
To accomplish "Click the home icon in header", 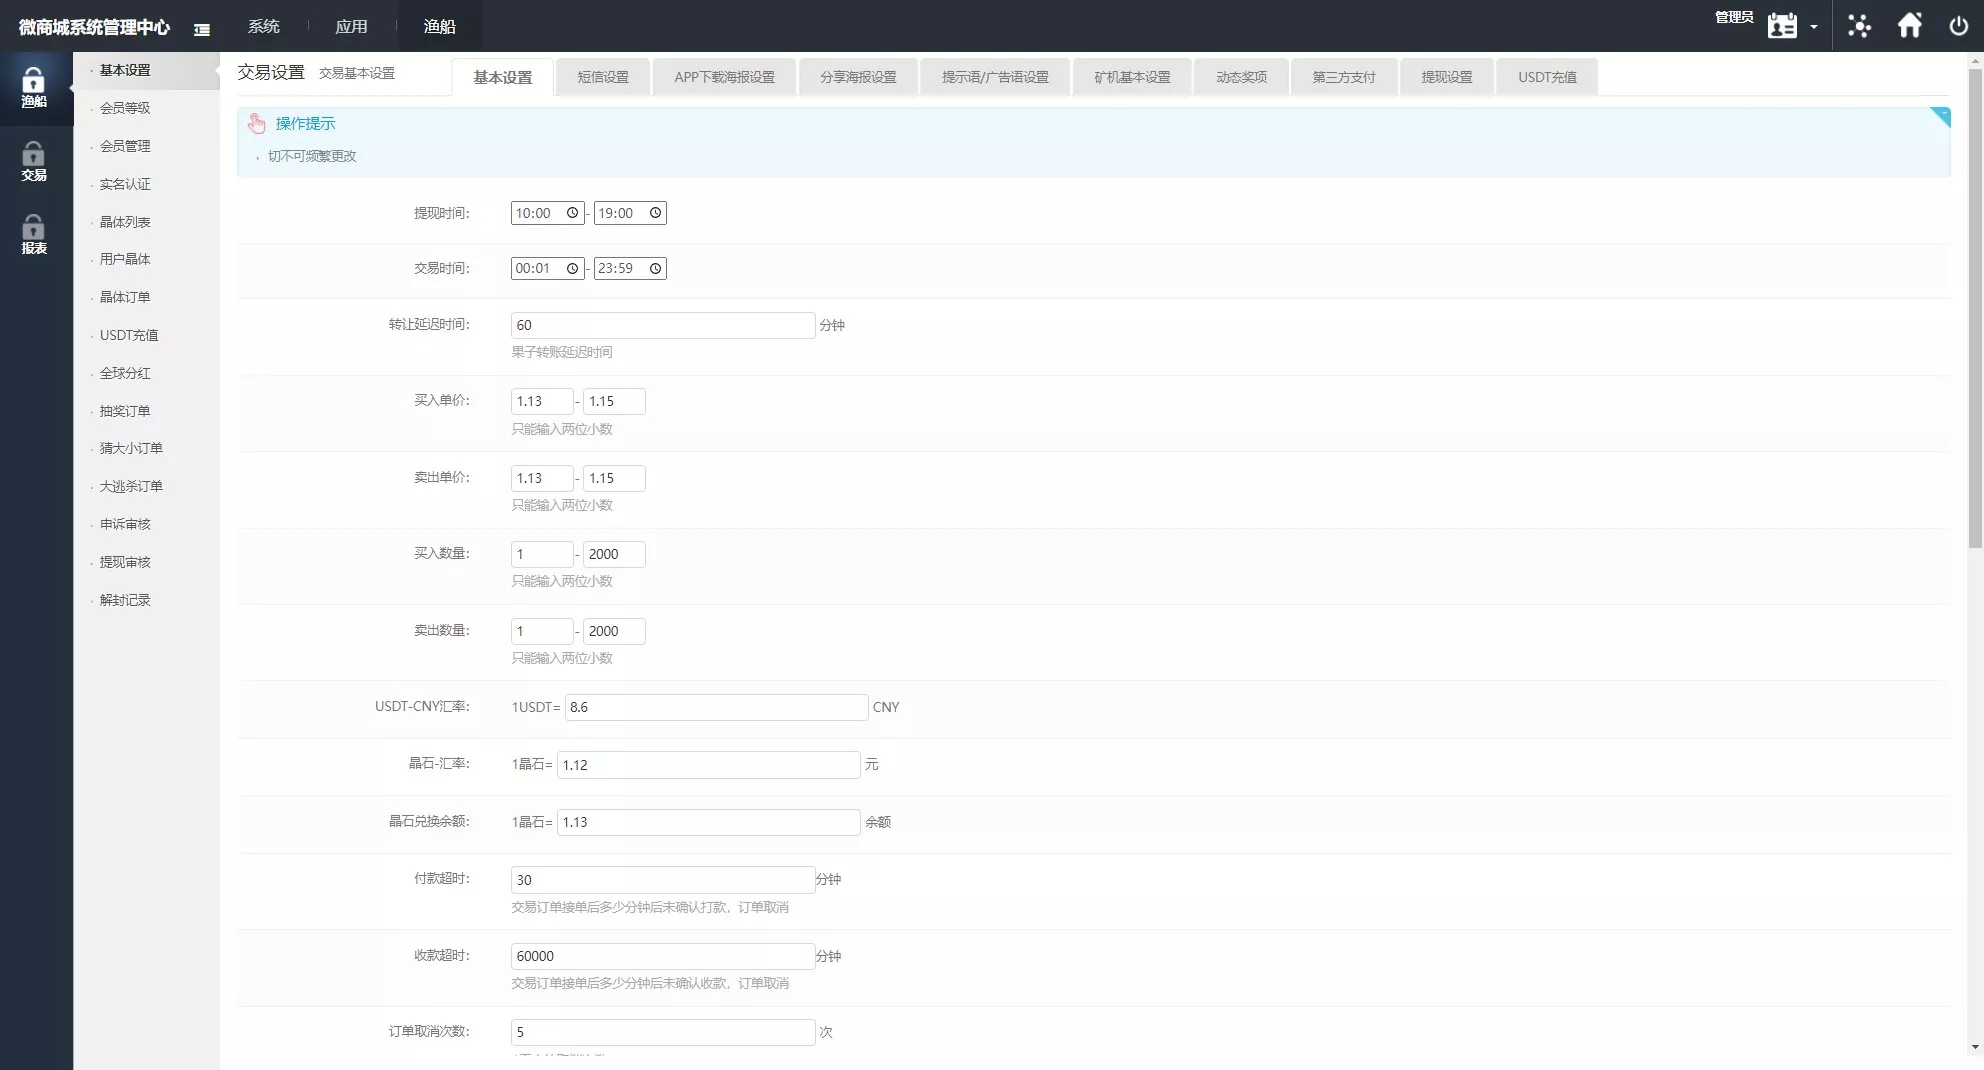I will point(1909,26).
